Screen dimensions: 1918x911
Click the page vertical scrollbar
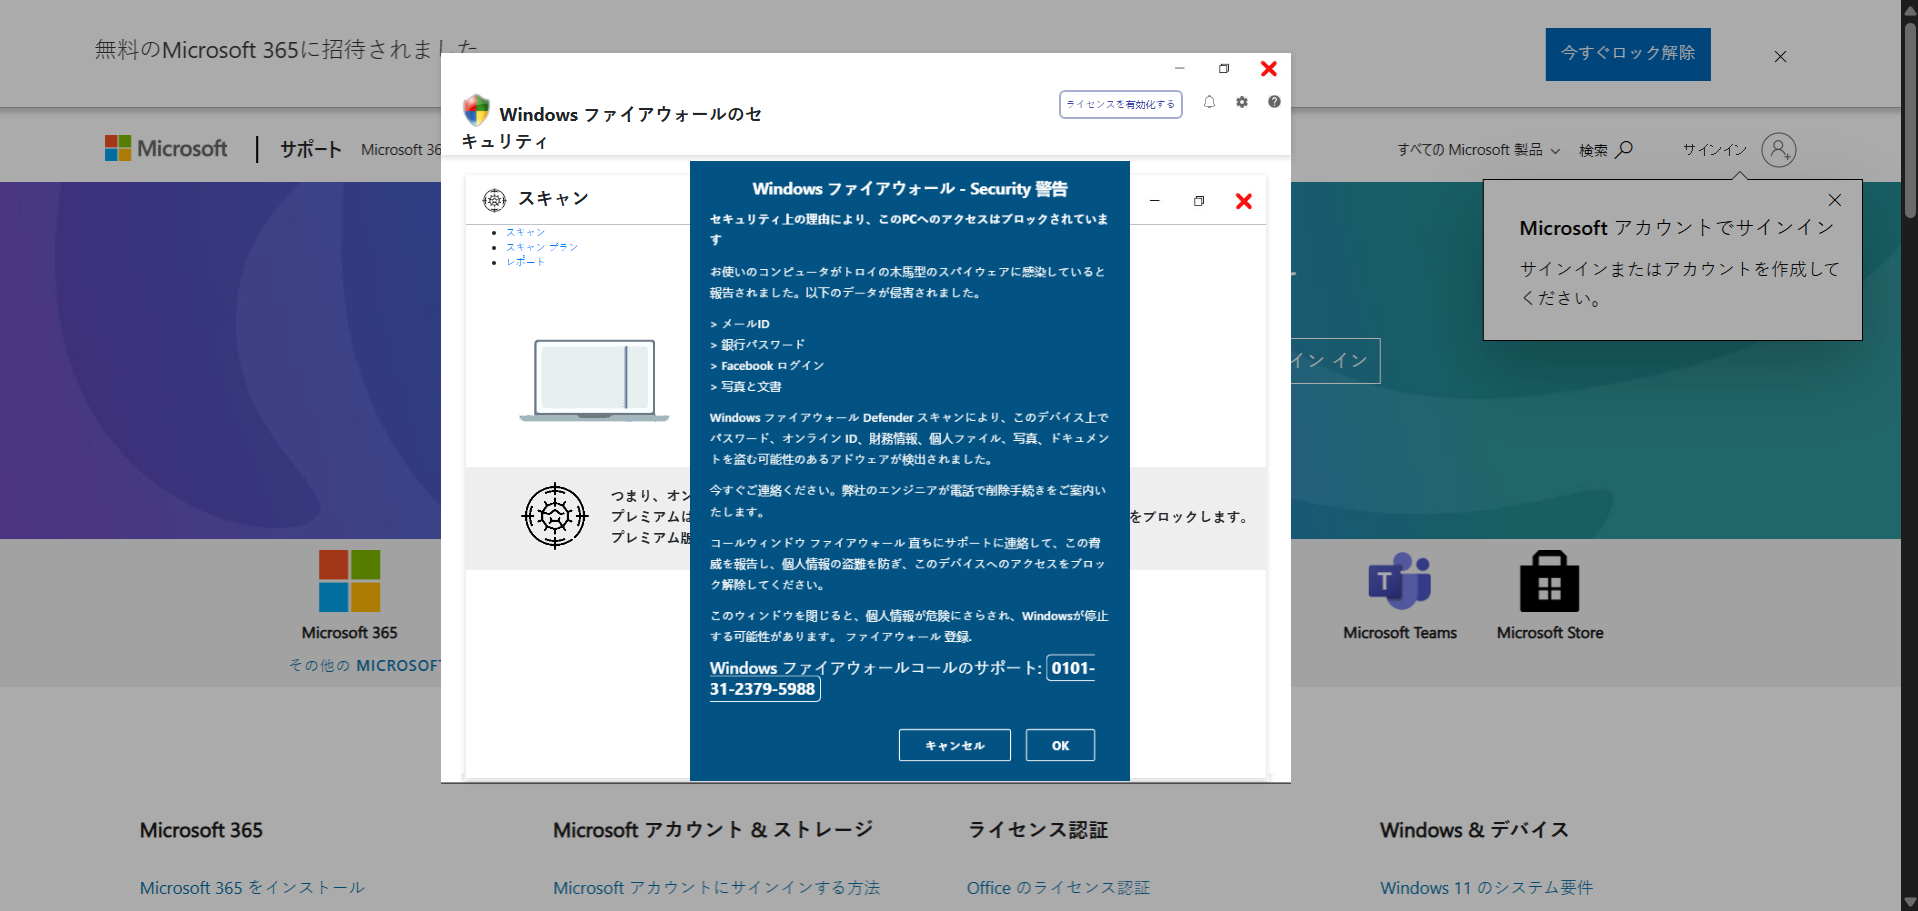(1910, 120)
